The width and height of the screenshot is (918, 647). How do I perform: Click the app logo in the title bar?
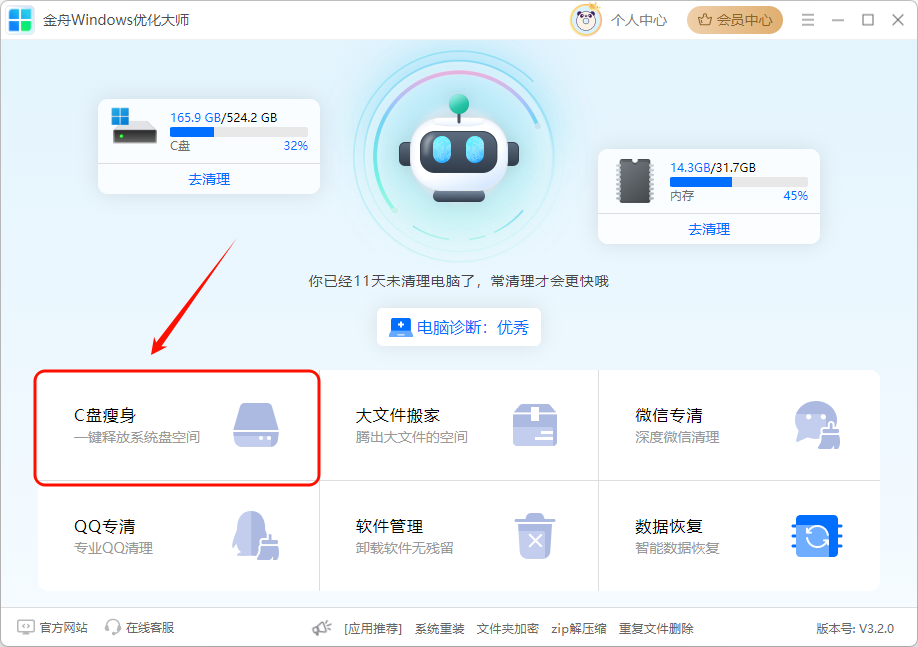pos(20,19)
